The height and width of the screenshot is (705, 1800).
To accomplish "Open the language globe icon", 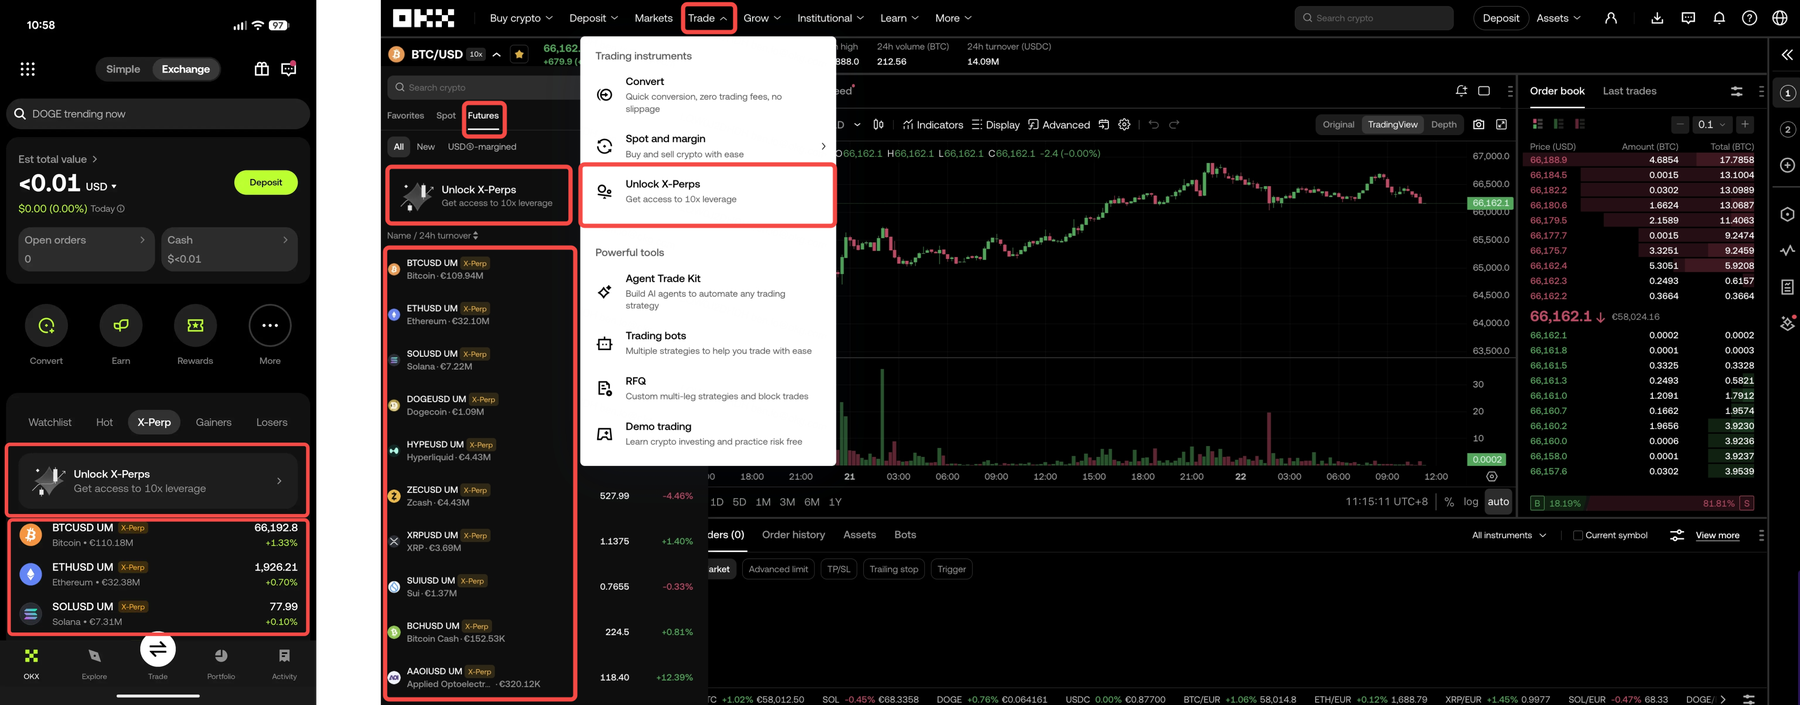I will coord(1780,18).
